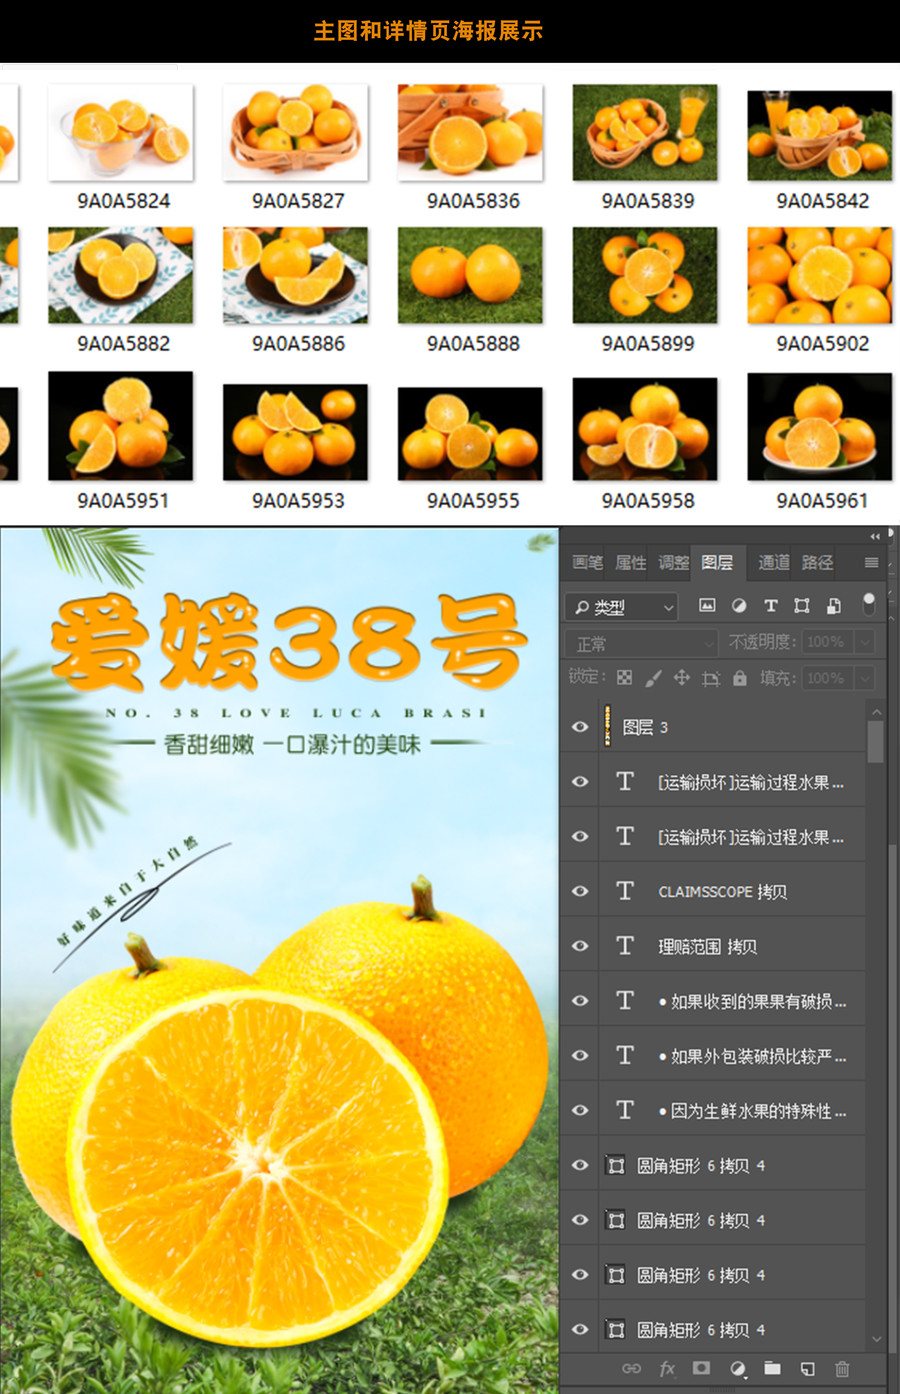Filter layers by text type

(x=770, y=606)
